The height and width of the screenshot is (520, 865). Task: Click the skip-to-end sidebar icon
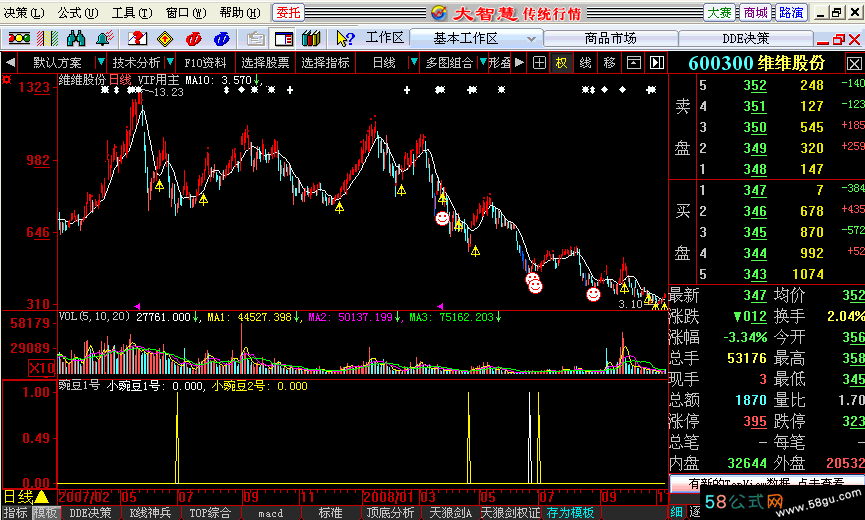click(656, 63)
